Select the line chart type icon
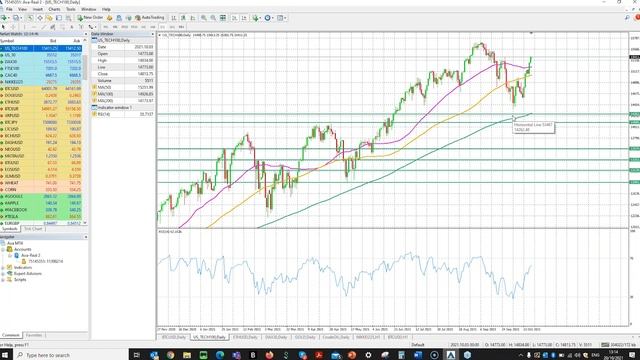640x360 pixels. (x=193, y=18)
